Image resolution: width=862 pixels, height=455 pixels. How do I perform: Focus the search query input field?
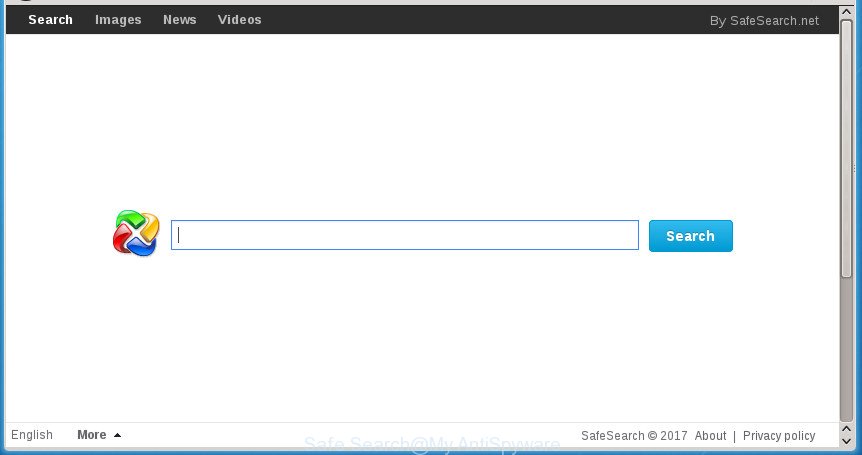point(405,235)
